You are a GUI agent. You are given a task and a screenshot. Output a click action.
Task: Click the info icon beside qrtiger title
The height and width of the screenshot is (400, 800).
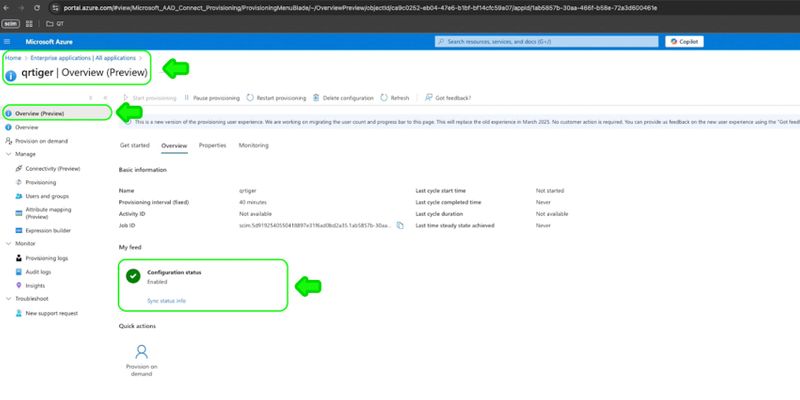click(11, 76)
